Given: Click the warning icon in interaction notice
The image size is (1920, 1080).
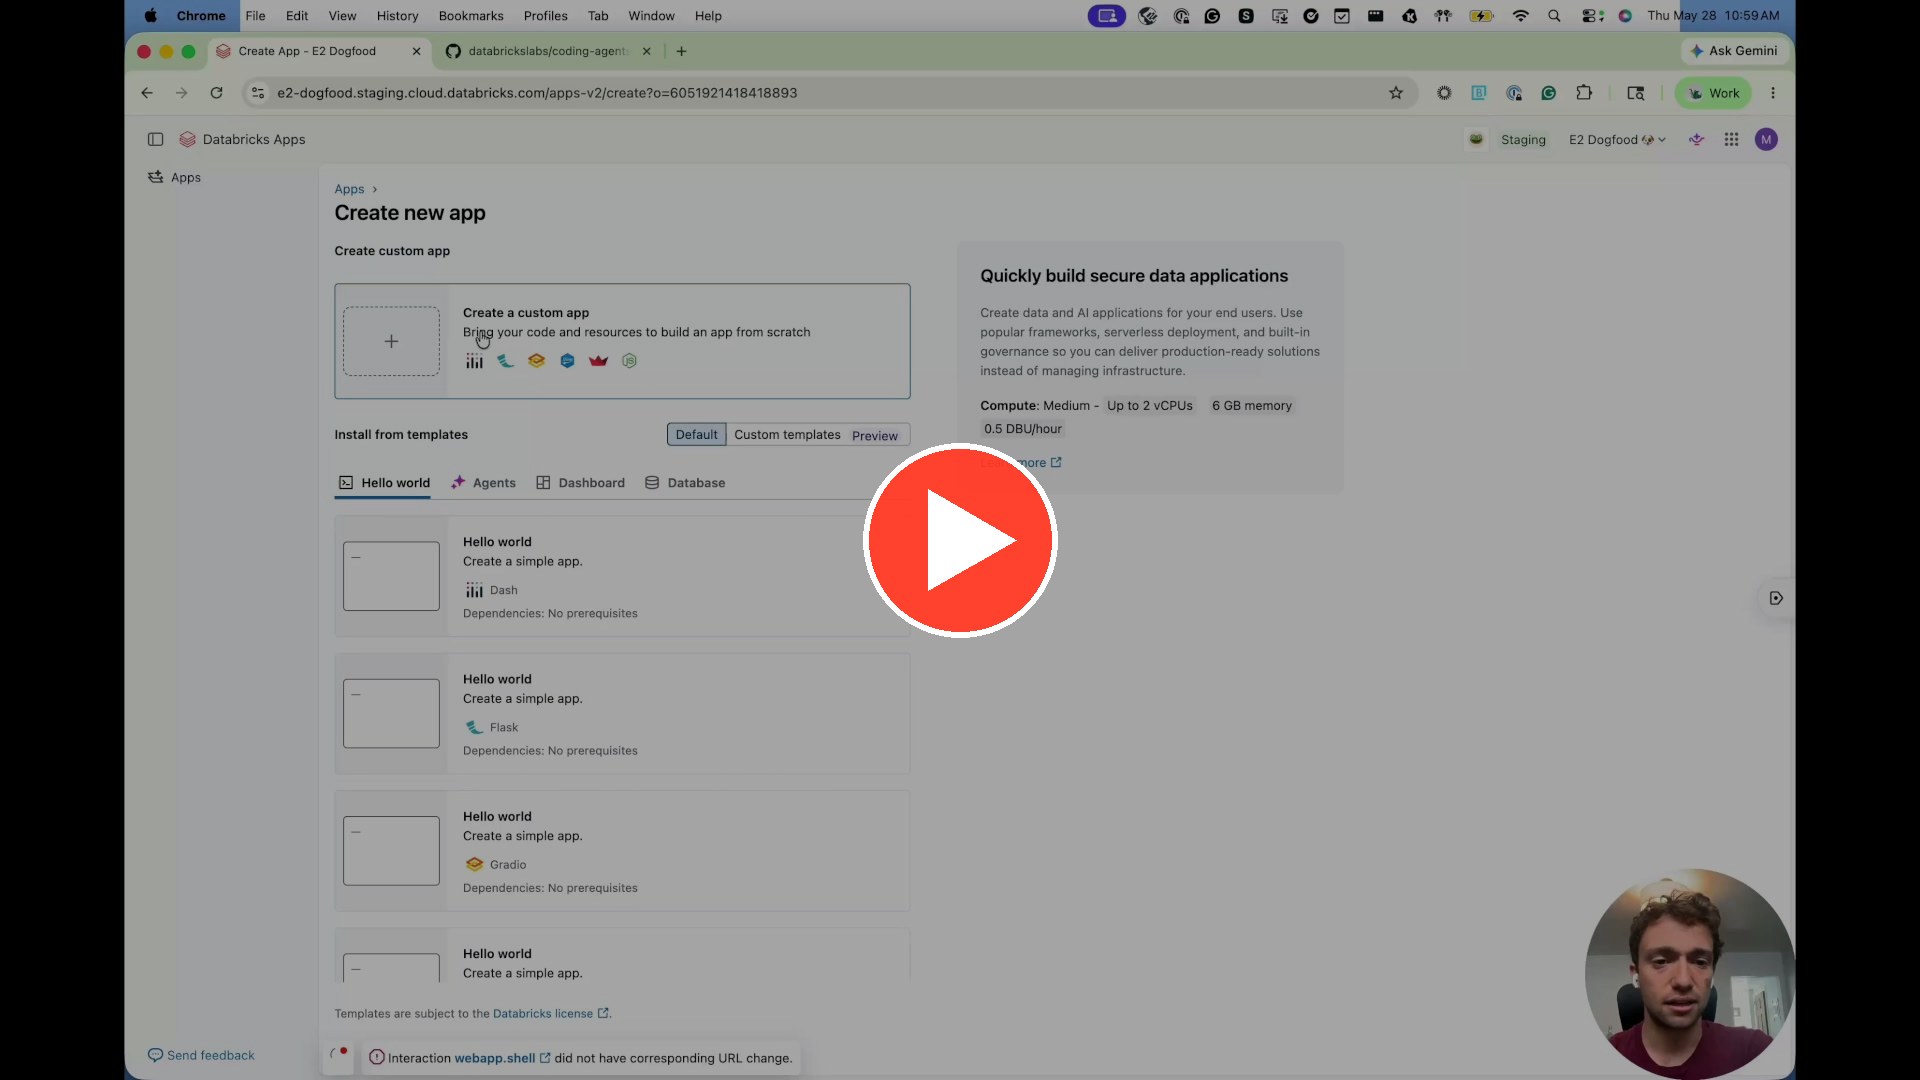Looking at the screenshot, I should [x=377, y=1057].
